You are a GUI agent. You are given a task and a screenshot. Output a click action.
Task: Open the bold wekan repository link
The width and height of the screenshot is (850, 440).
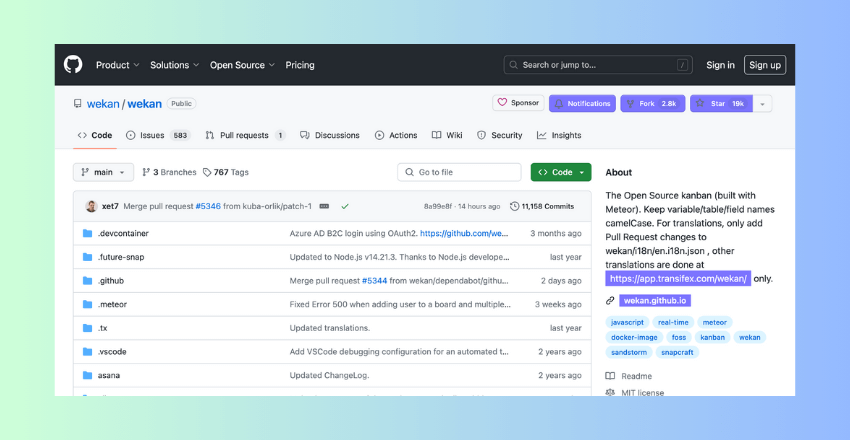pos(144,103)
